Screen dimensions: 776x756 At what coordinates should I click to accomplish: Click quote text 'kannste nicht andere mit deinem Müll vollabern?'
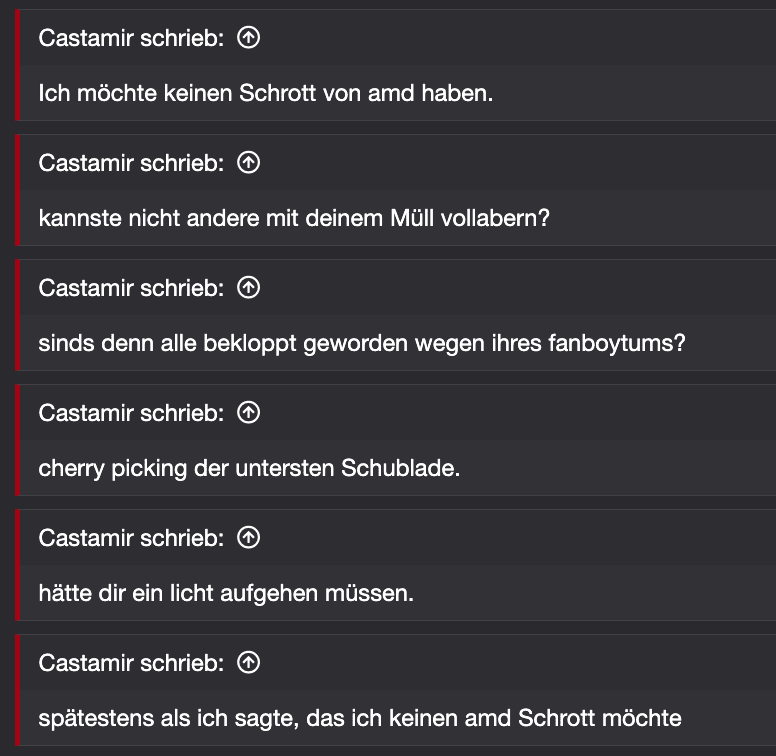(x=294, y=218)
